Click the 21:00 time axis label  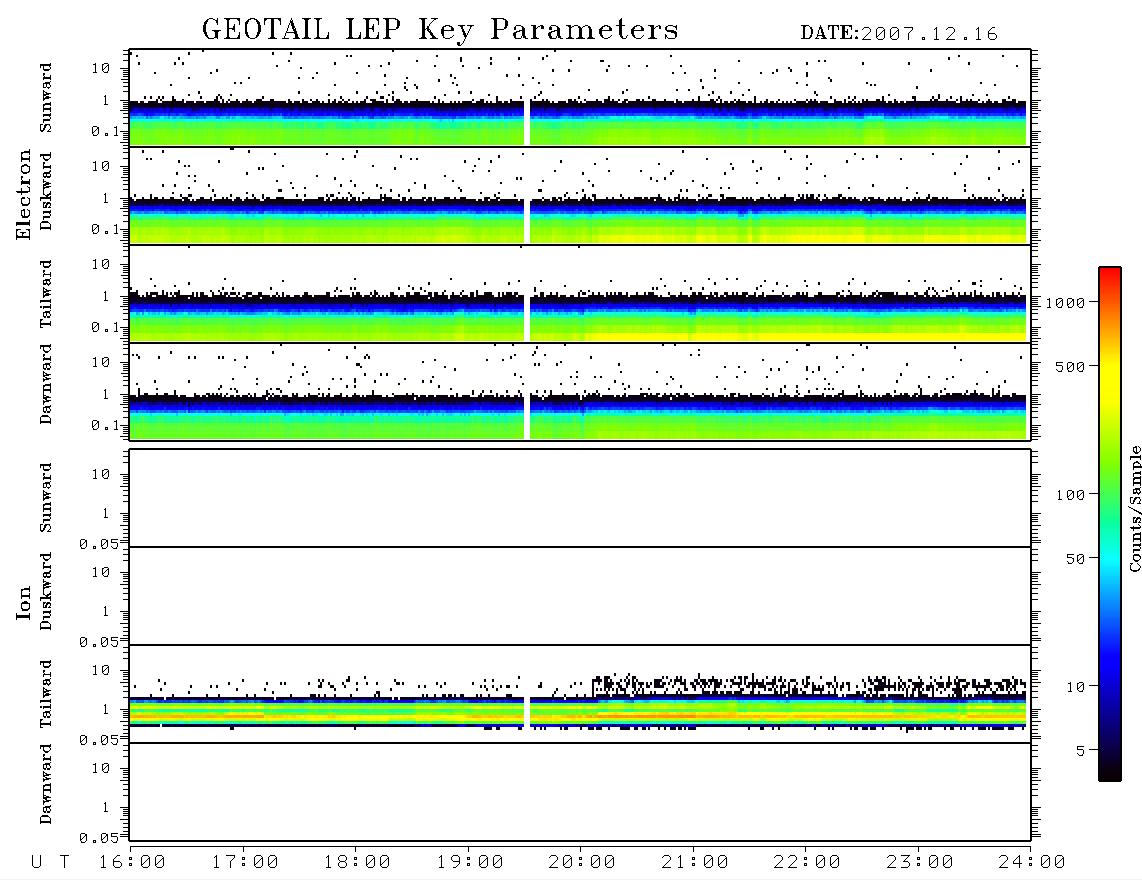pyautogui.click(x=696, y=863)
